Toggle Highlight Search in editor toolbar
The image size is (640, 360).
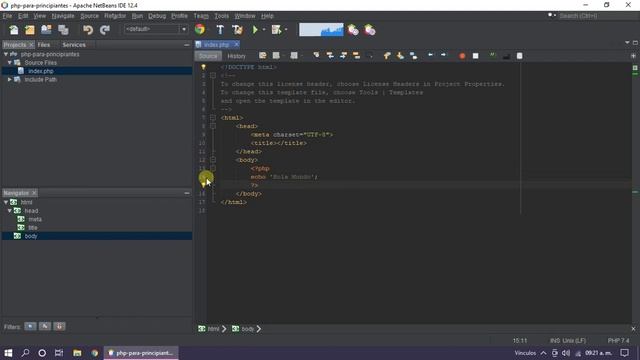(x=356, y=56)
